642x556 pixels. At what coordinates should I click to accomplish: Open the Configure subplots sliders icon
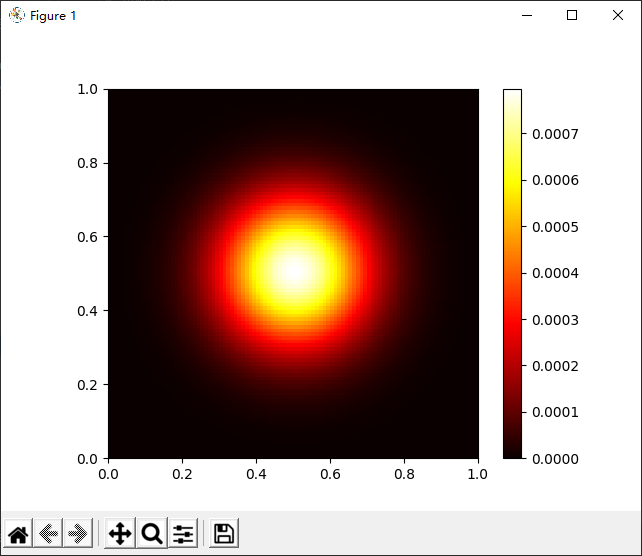tap(183, 533)
